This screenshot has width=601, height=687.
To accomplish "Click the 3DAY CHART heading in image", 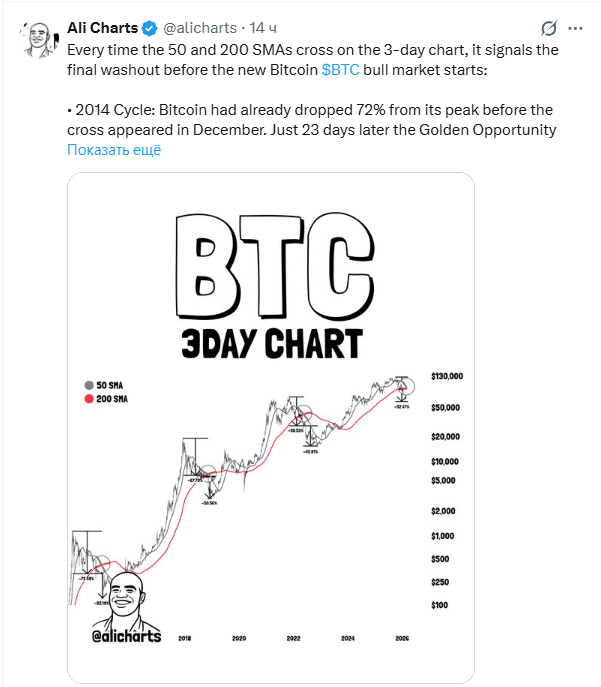I will pos(270,343).
